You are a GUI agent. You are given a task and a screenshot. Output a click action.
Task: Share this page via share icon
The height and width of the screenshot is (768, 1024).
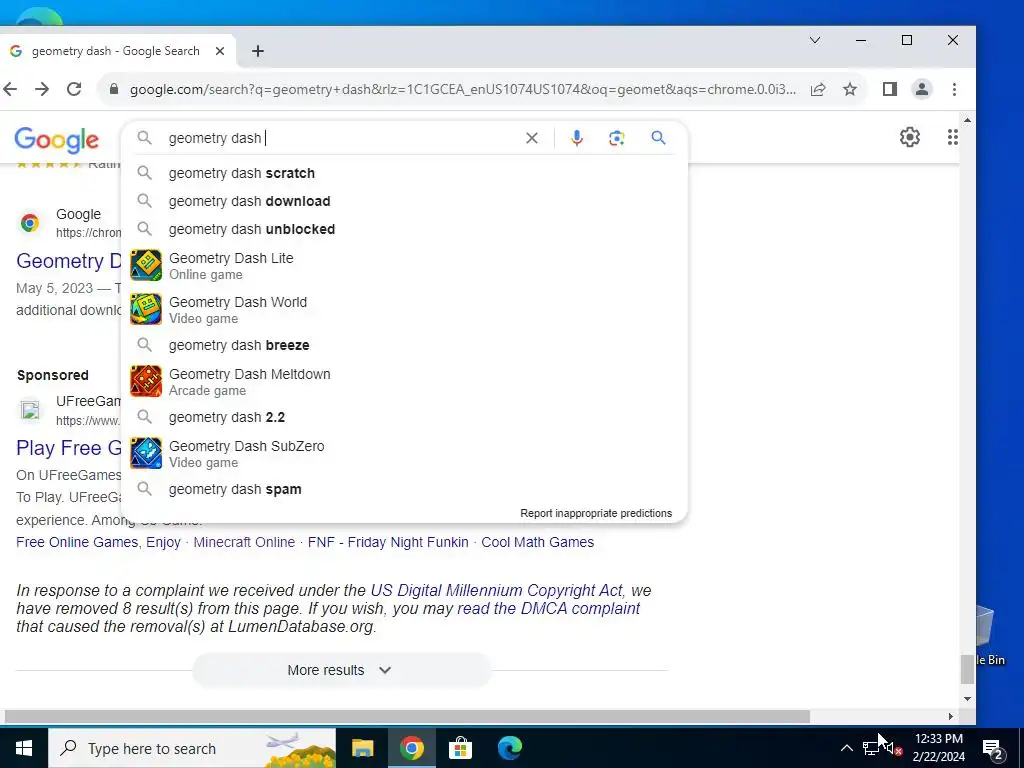(x=818, y=89)
